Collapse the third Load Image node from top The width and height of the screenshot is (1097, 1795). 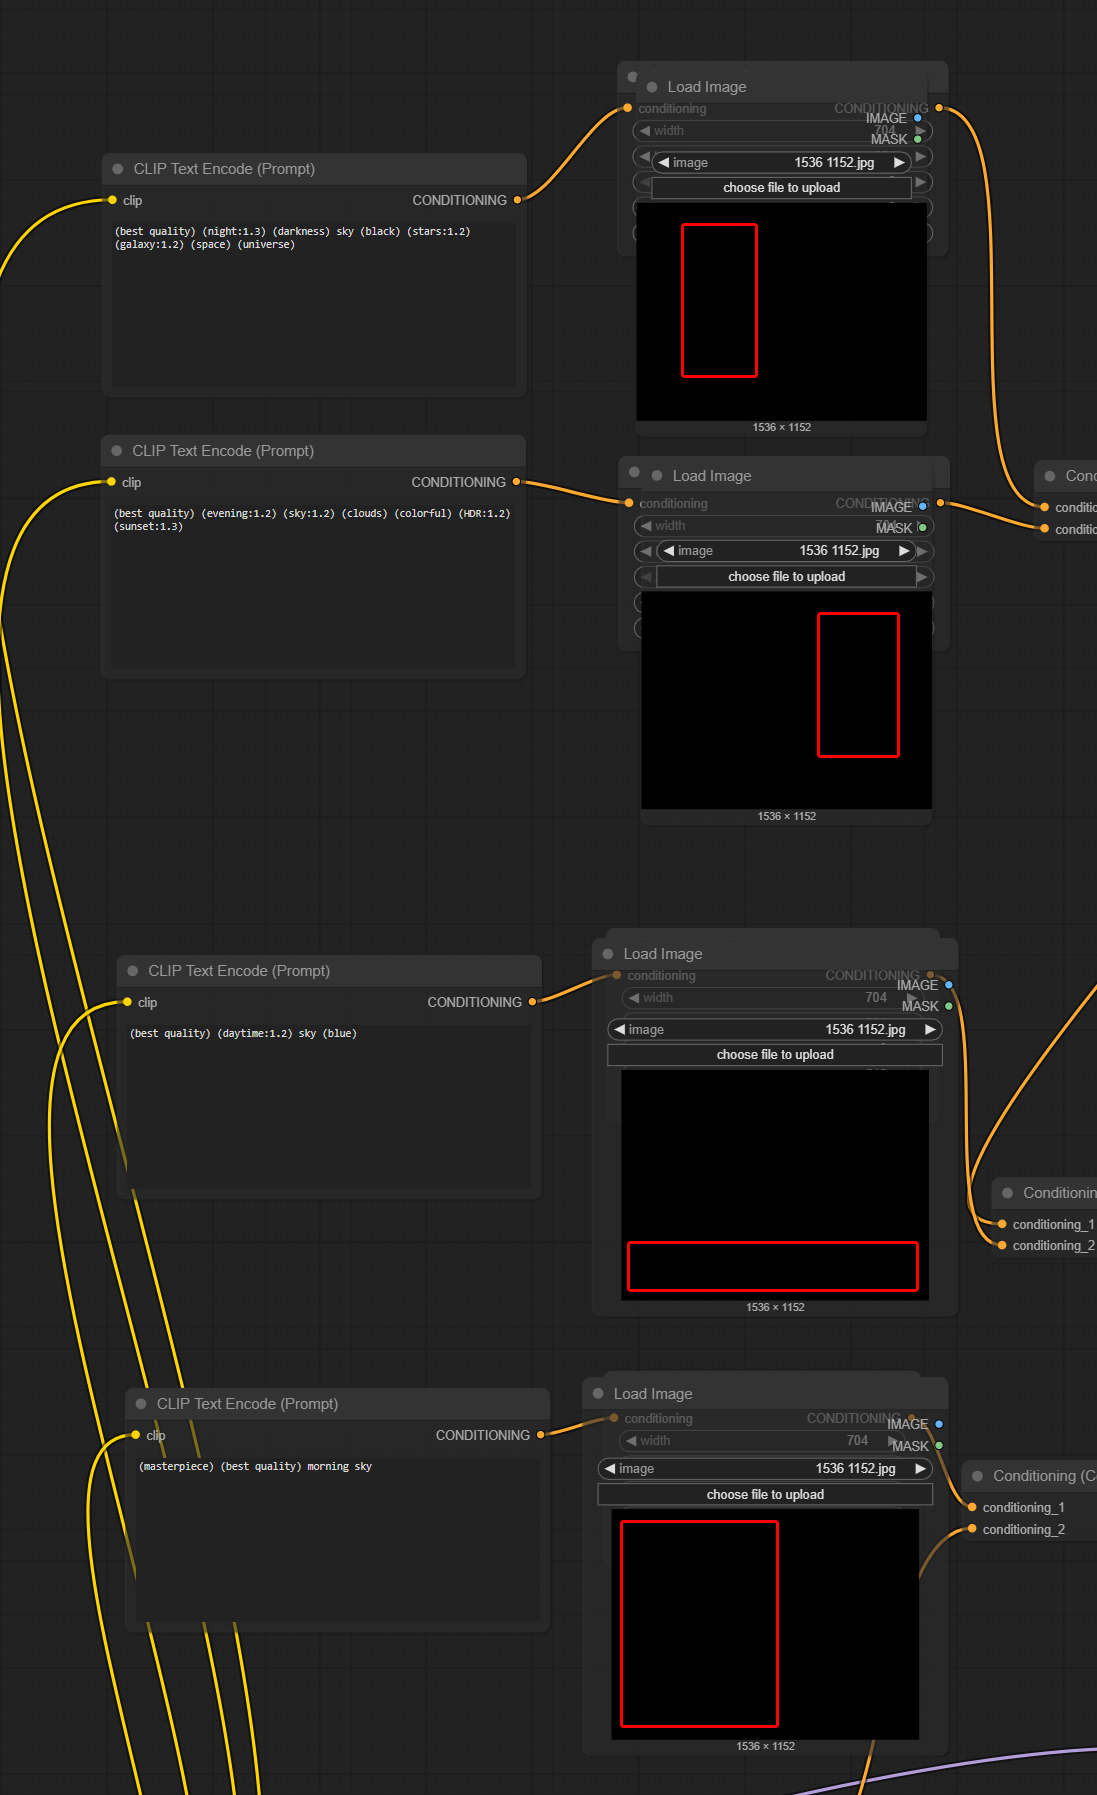click(x=608, y=954)
